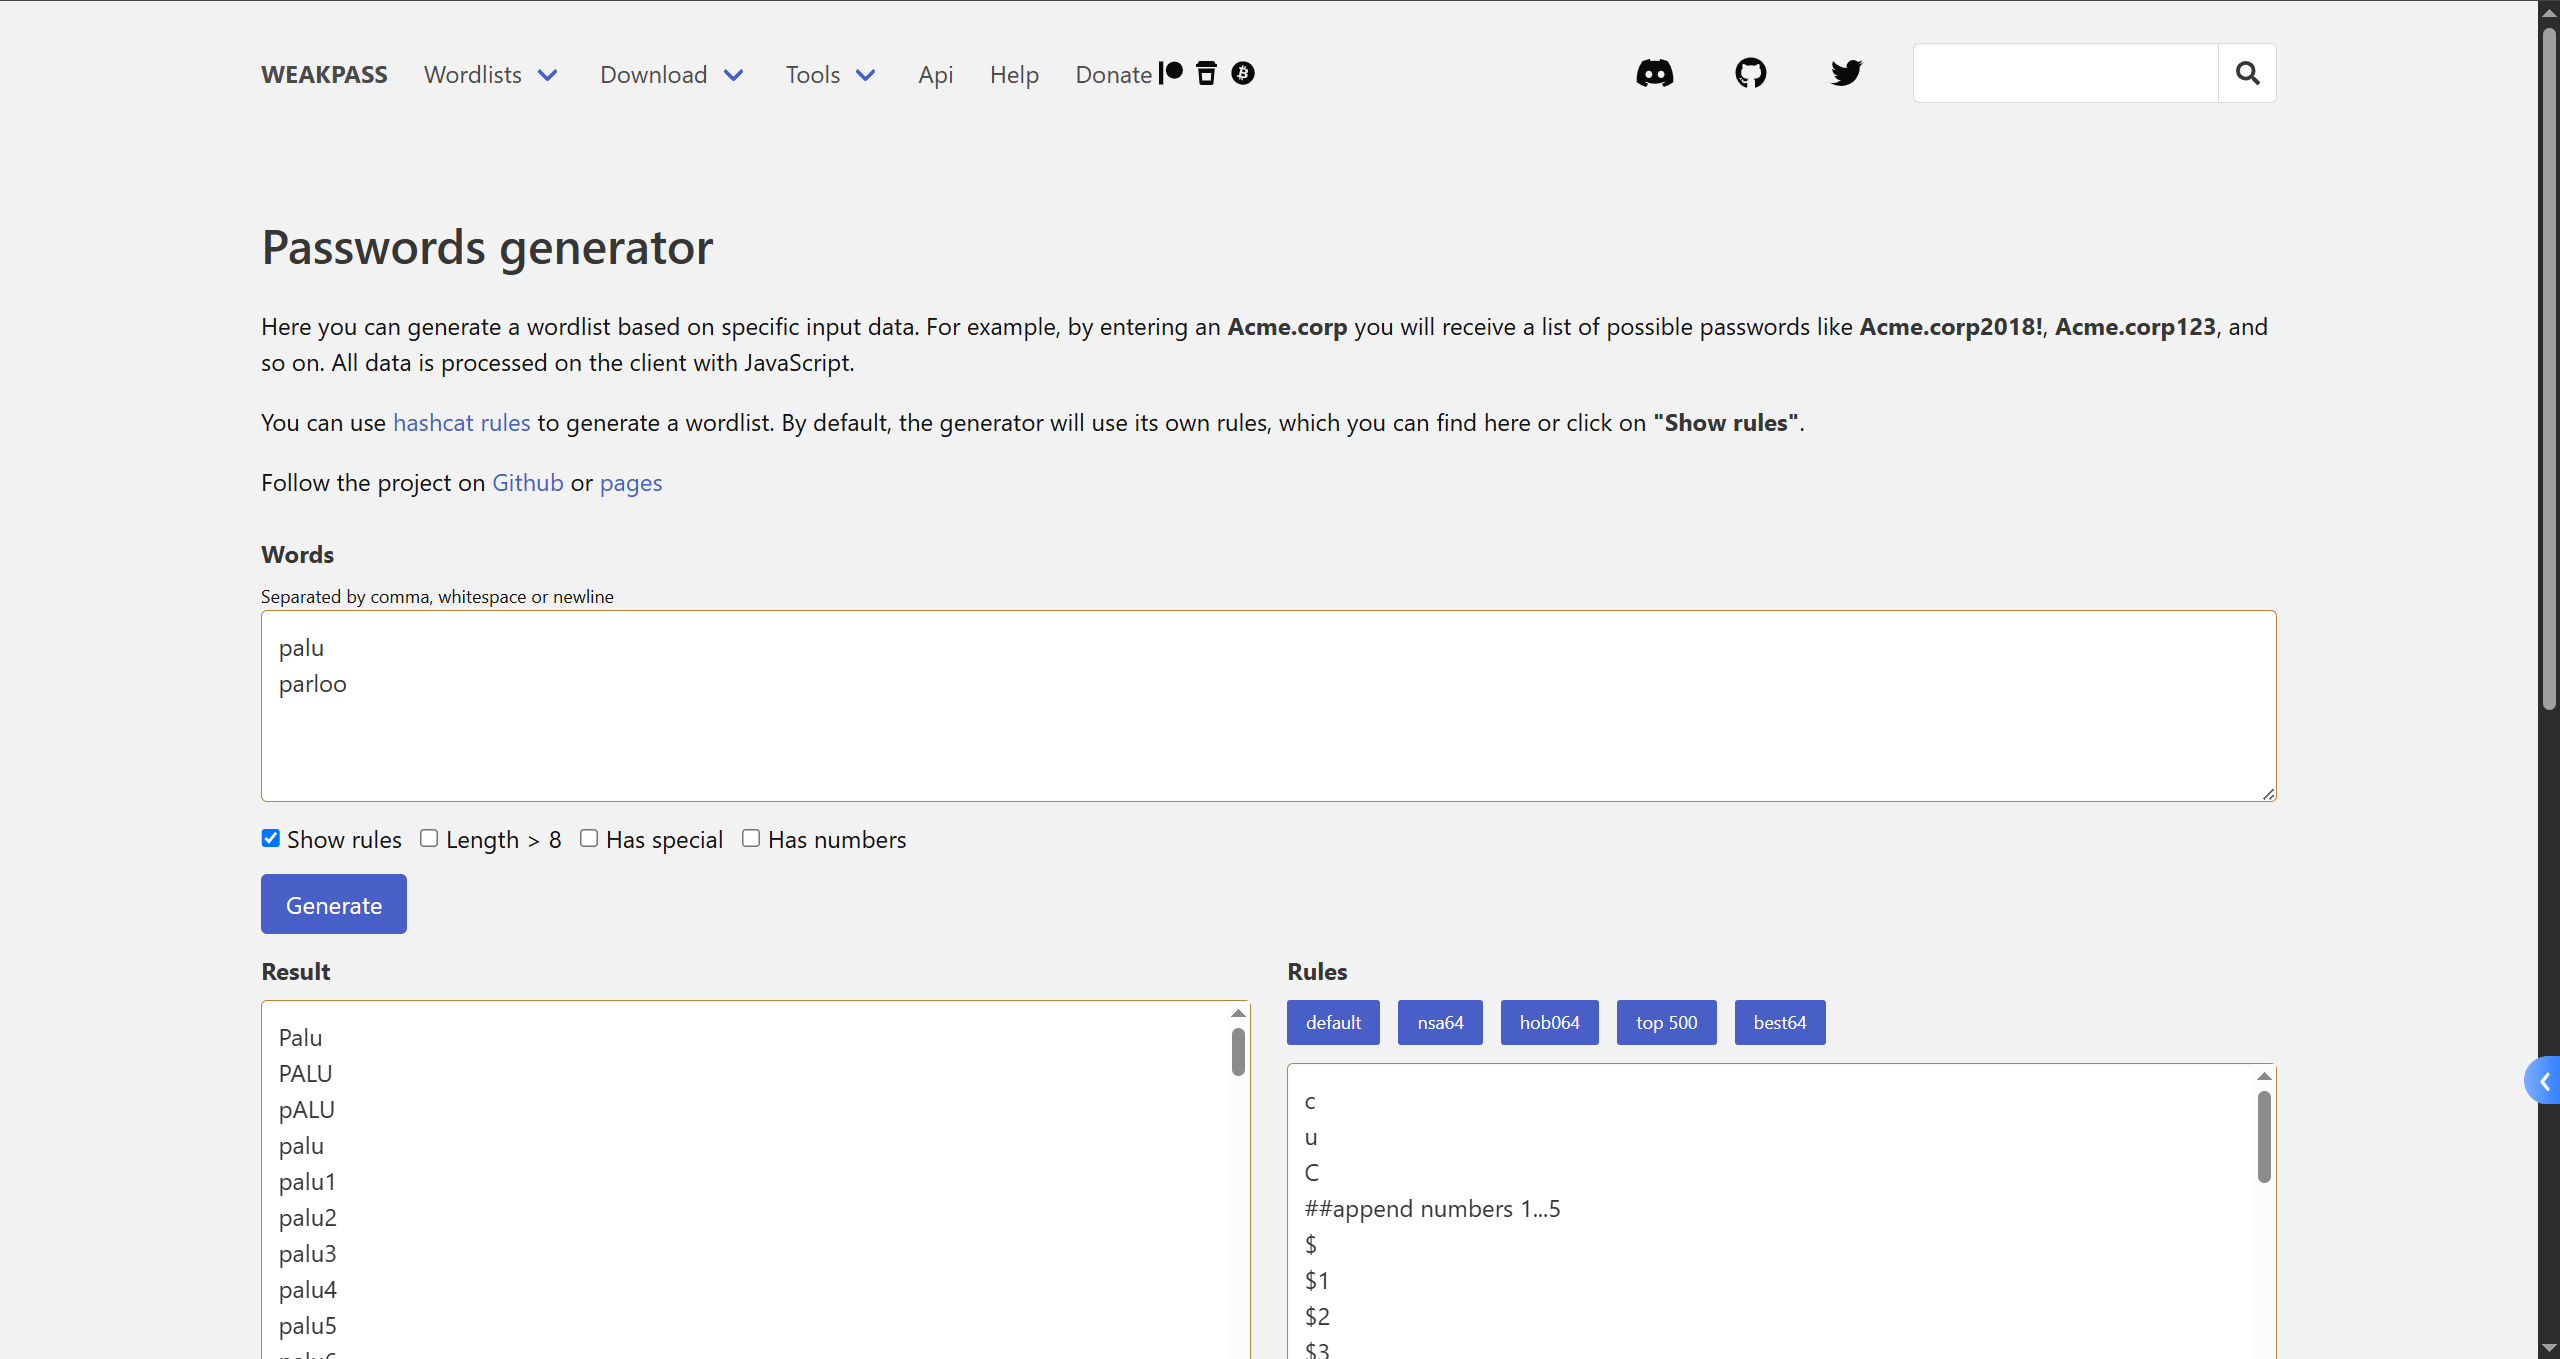Screen dimensions: 2560x1359
Task: Open the Bitcoin donate icon
Action: [1243, 73]
